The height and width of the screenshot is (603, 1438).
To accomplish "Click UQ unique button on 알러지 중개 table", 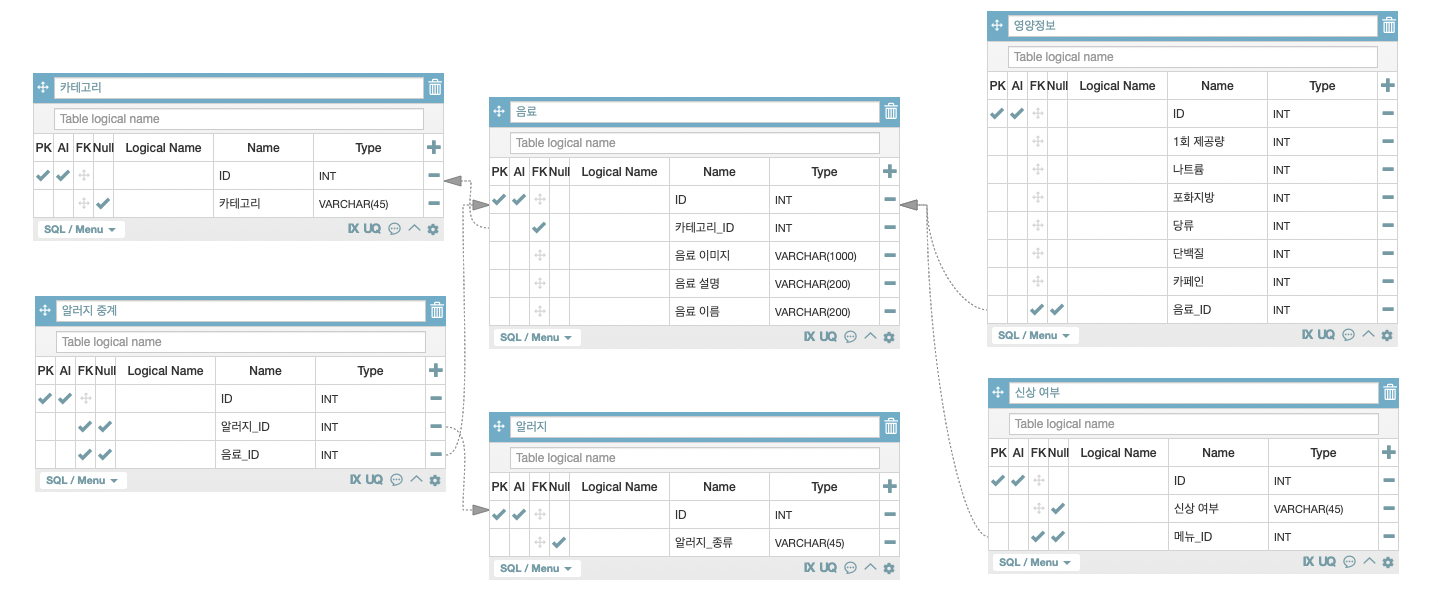I will (x=374, y=480).
